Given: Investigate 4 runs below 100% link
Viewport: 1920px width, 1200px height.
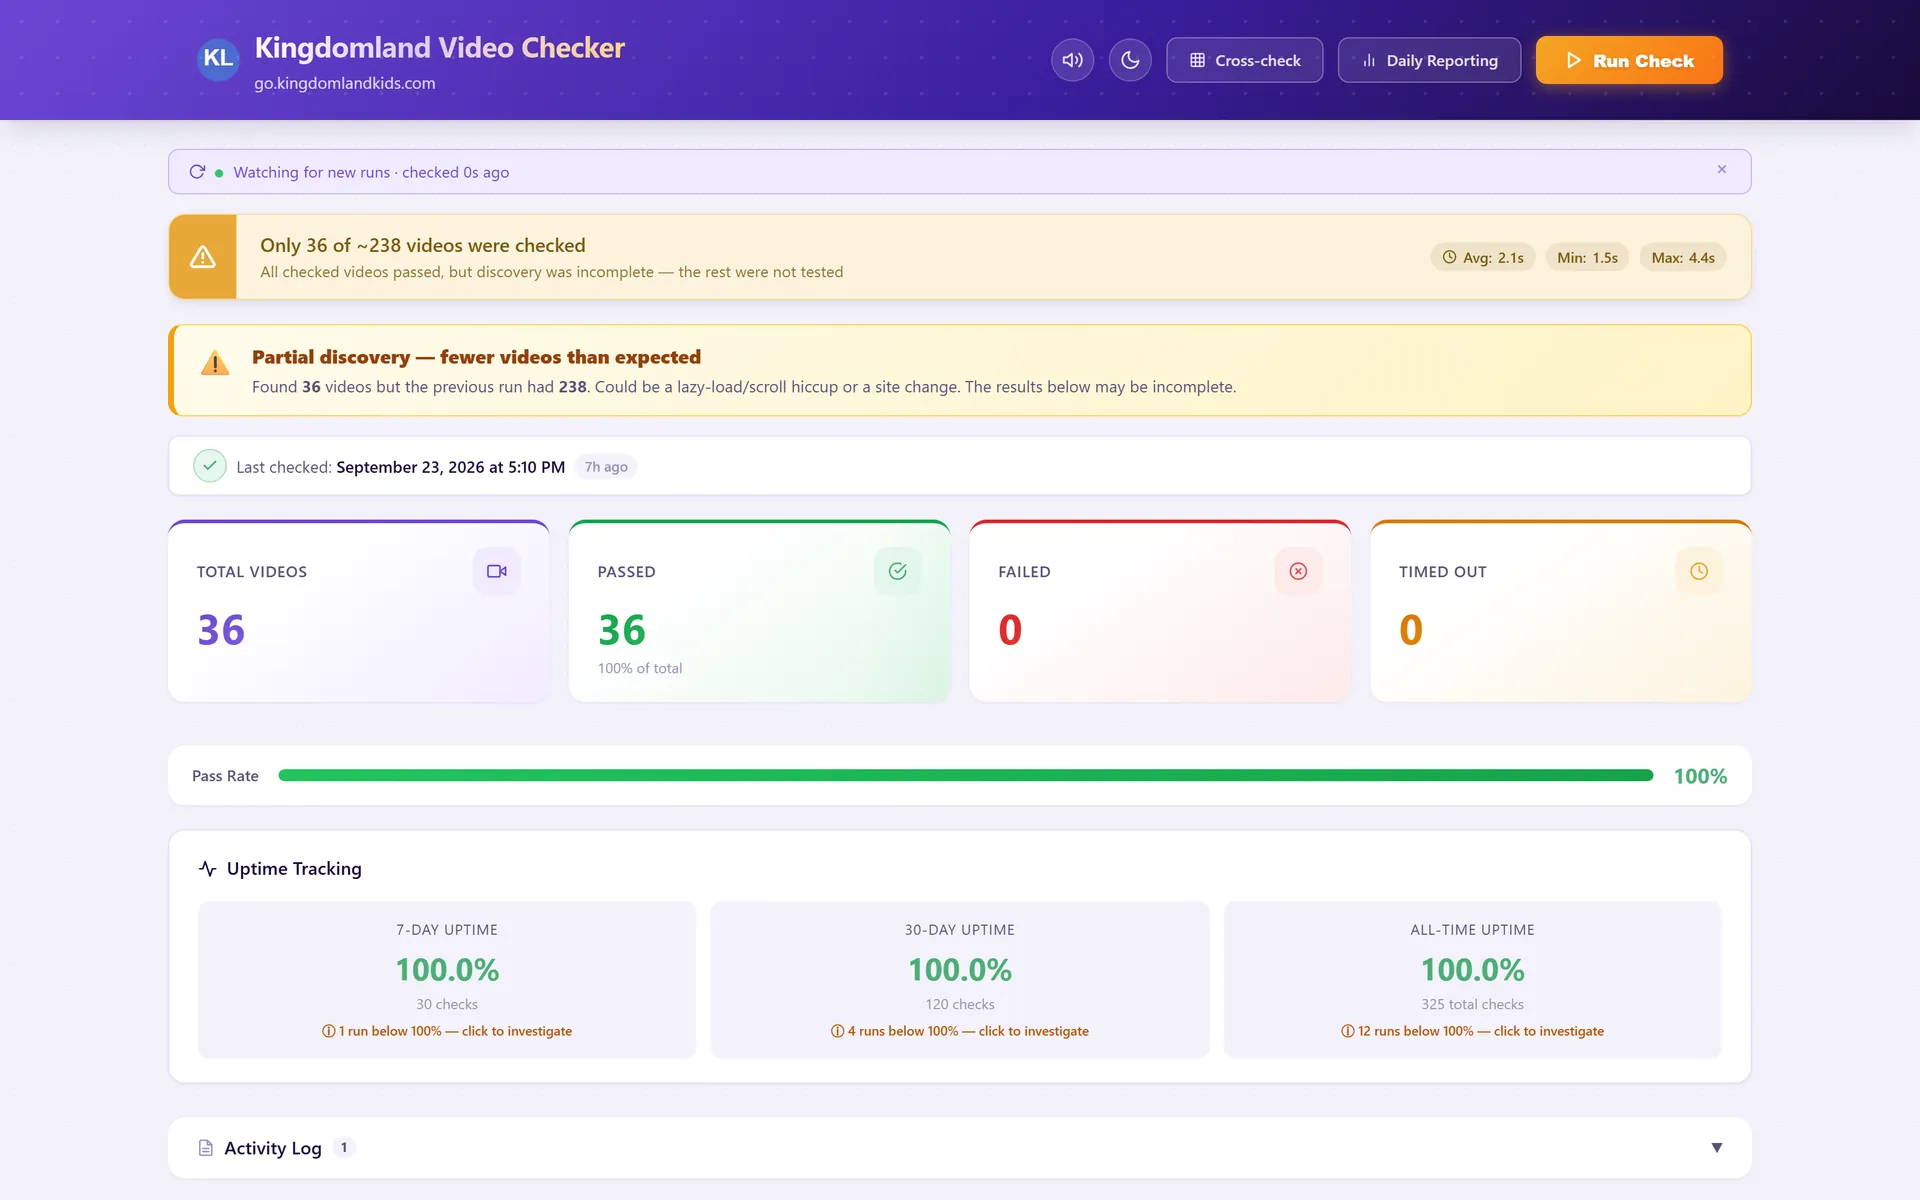Looking at the screenshot, I should [960, 1031].
